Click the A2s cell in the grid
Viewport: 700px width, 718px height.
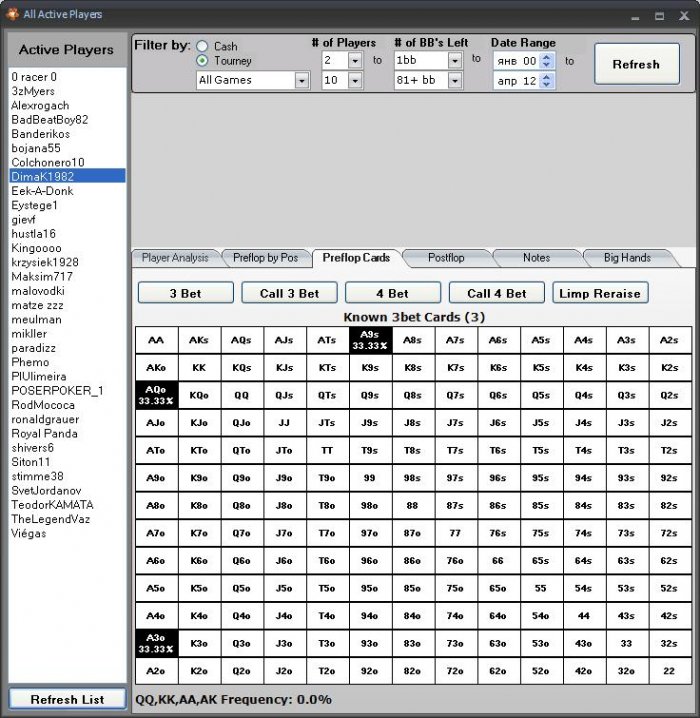pos(669,340)
